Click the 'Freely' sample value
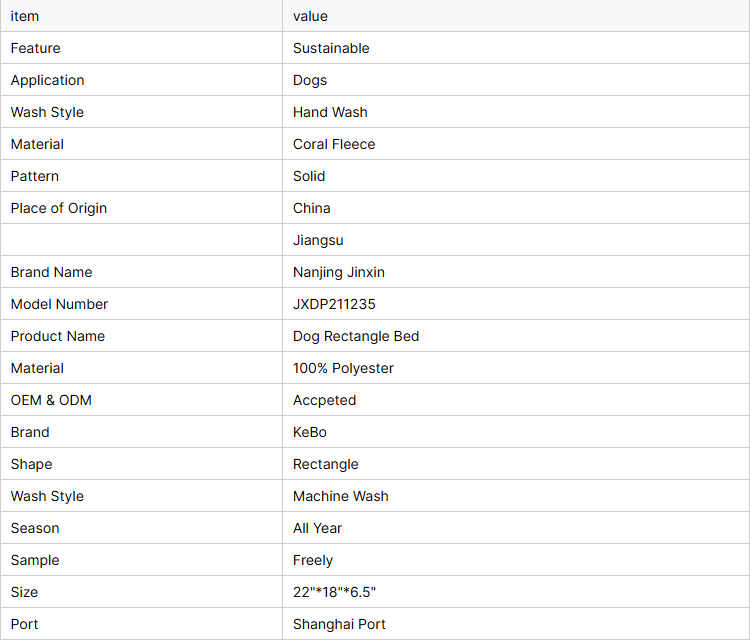Image resolution: width=750 pixels, height=642 pixels. pos(313,560)
